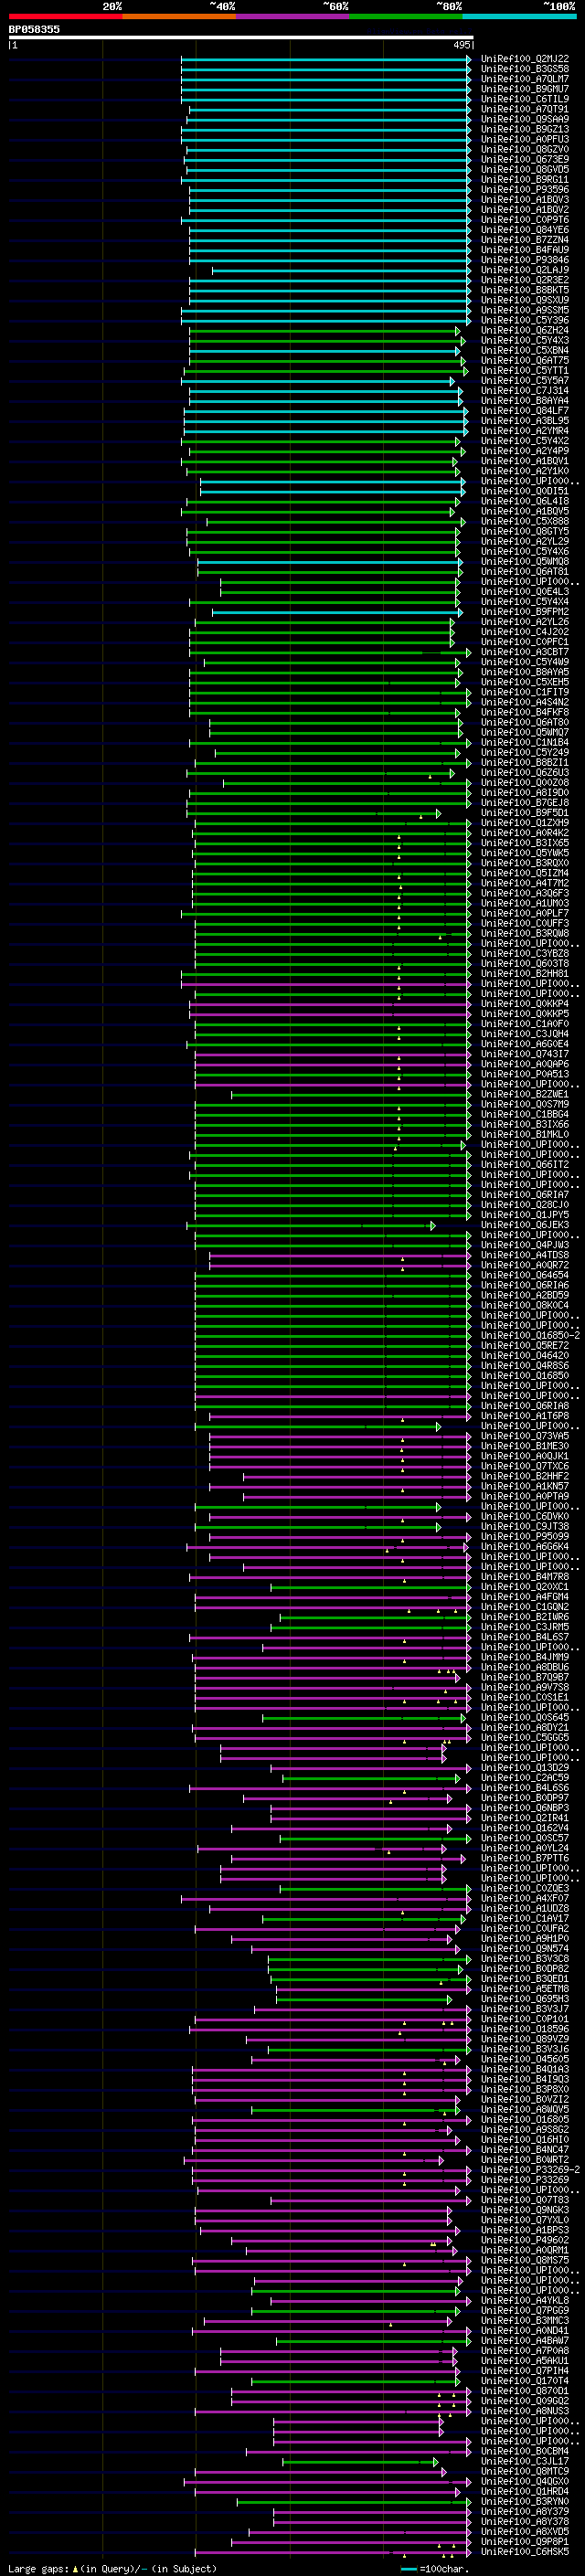Click the orange segment of the identity legend
The height and width of the screenshot is (2576, 585).
click(x=179, y=16)
